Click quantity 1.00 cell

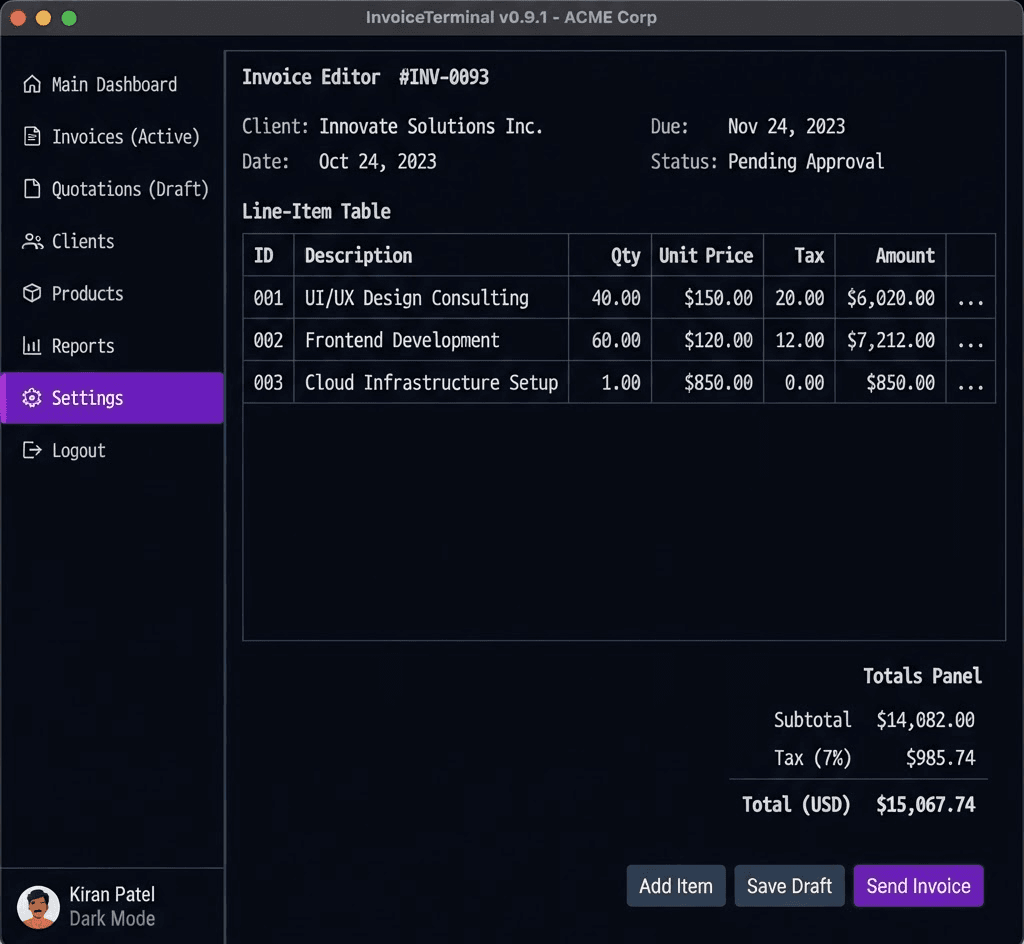[610, 383]
